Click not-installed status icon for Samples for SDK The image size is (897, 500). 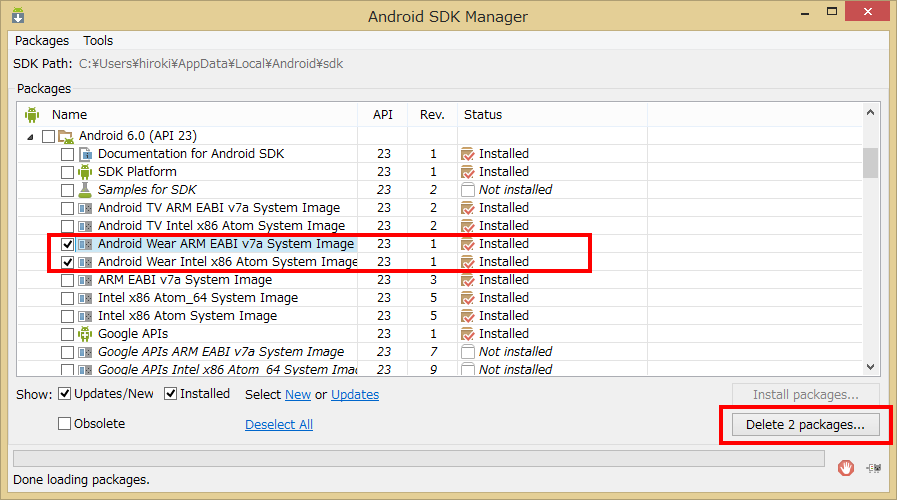(467, 190)
